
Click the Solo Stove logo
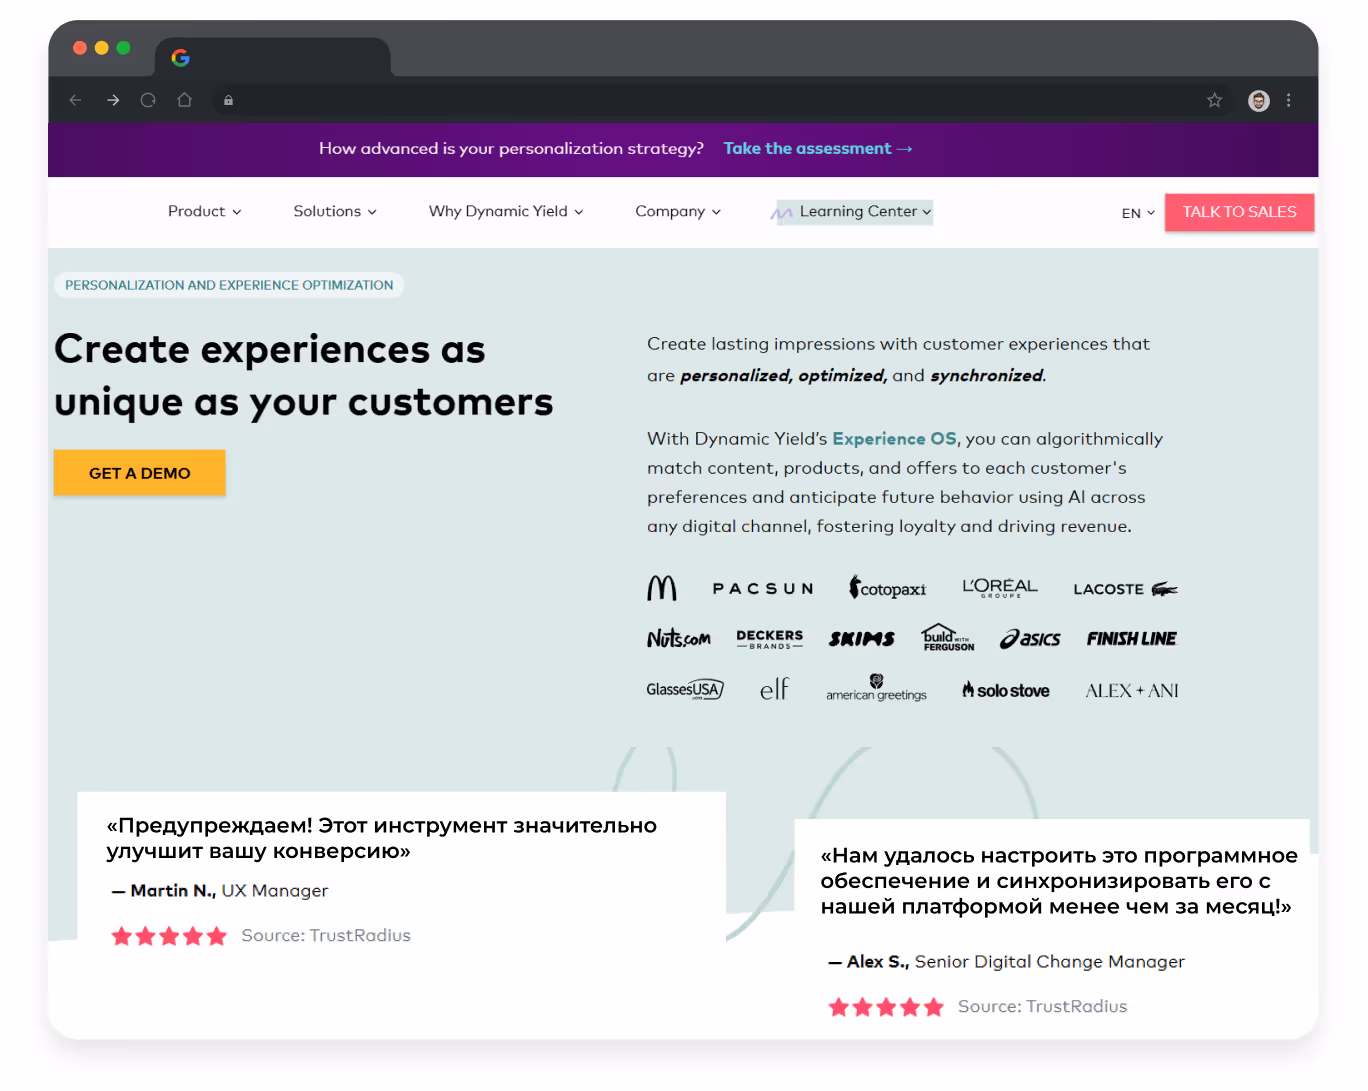[1006, 690]
